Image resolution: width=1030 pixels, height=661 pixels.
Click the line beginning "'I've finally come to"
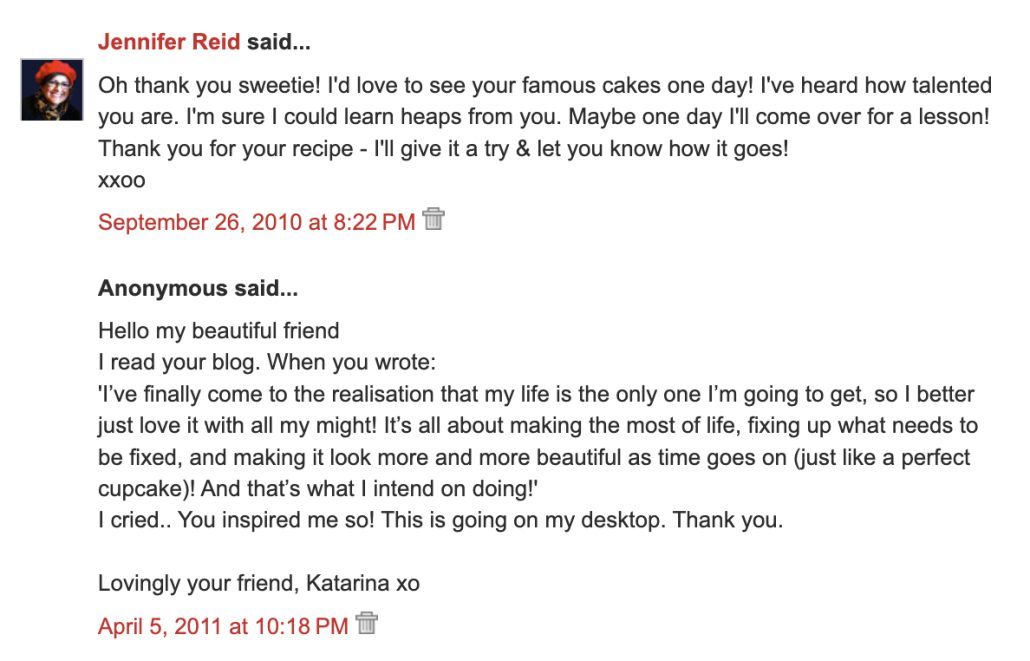click(536, 394)
